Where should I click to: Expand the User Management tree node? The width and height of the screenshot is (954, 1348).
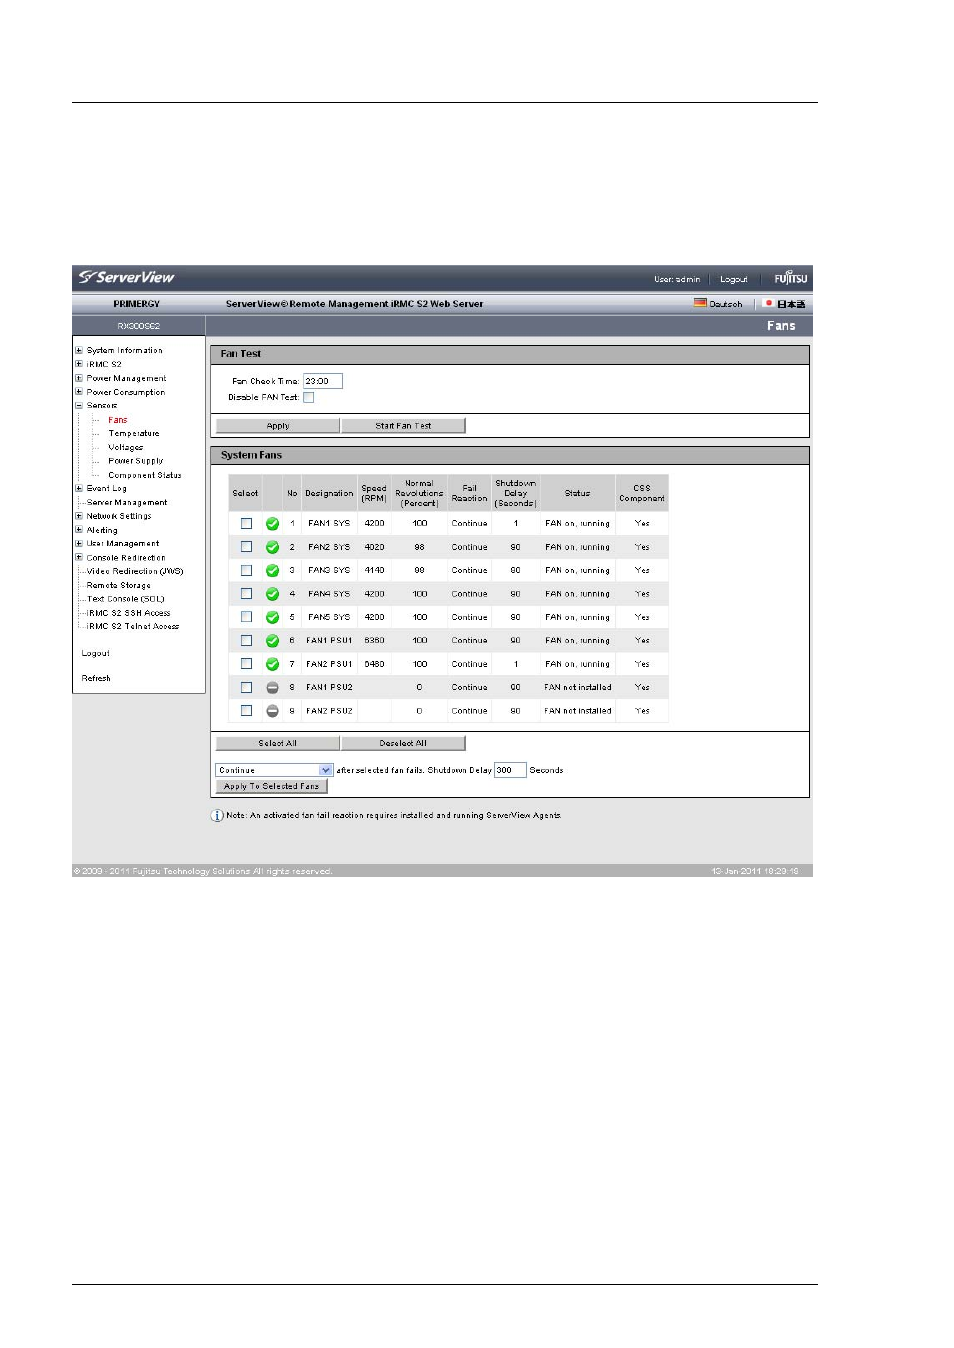(x=79, y=543)
